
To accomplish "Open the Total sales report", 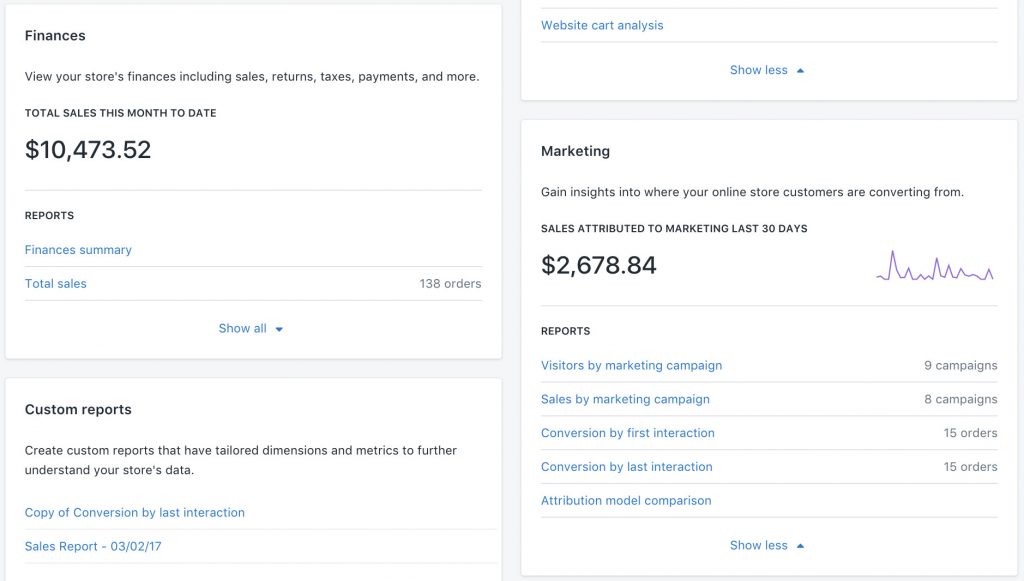I will [56, 284].
